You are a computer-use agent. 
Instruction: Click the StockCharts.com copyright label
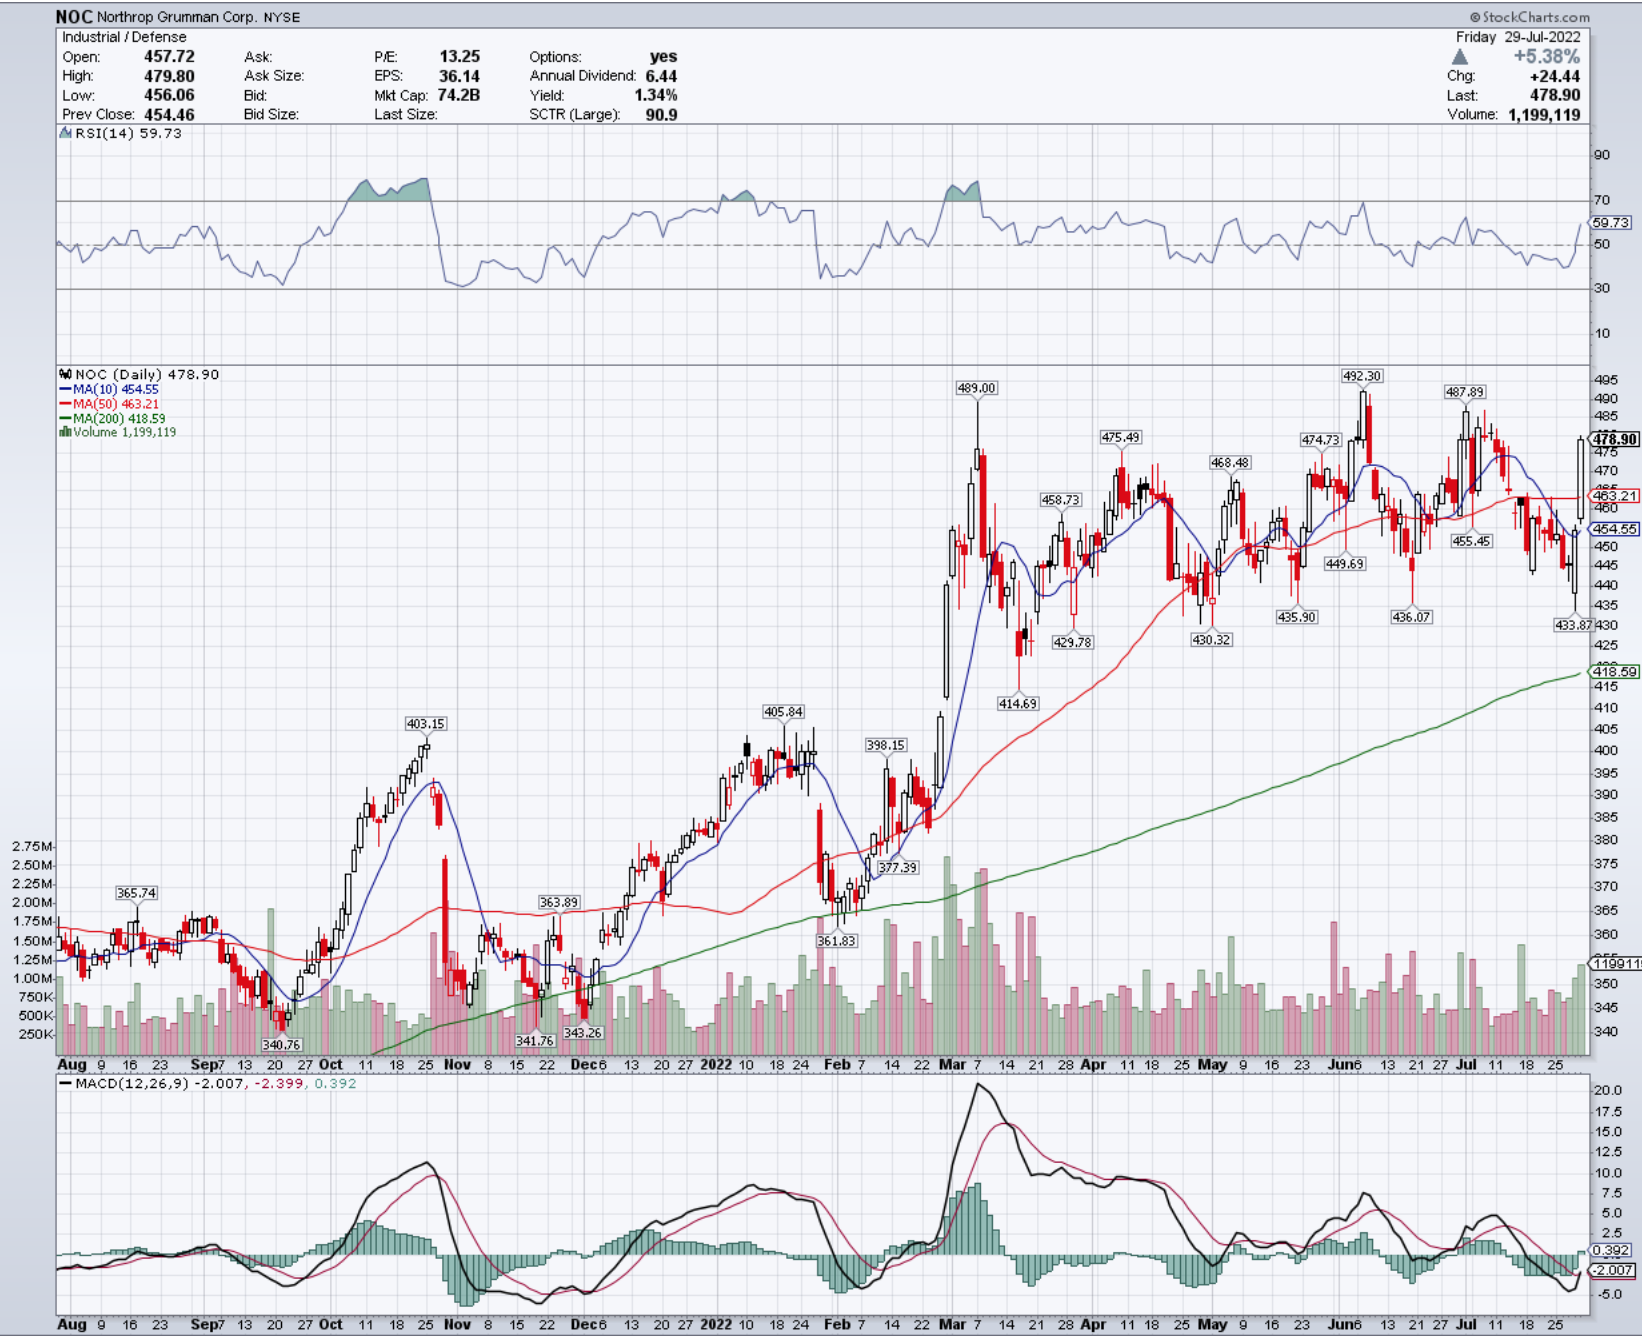[1529, 17]
